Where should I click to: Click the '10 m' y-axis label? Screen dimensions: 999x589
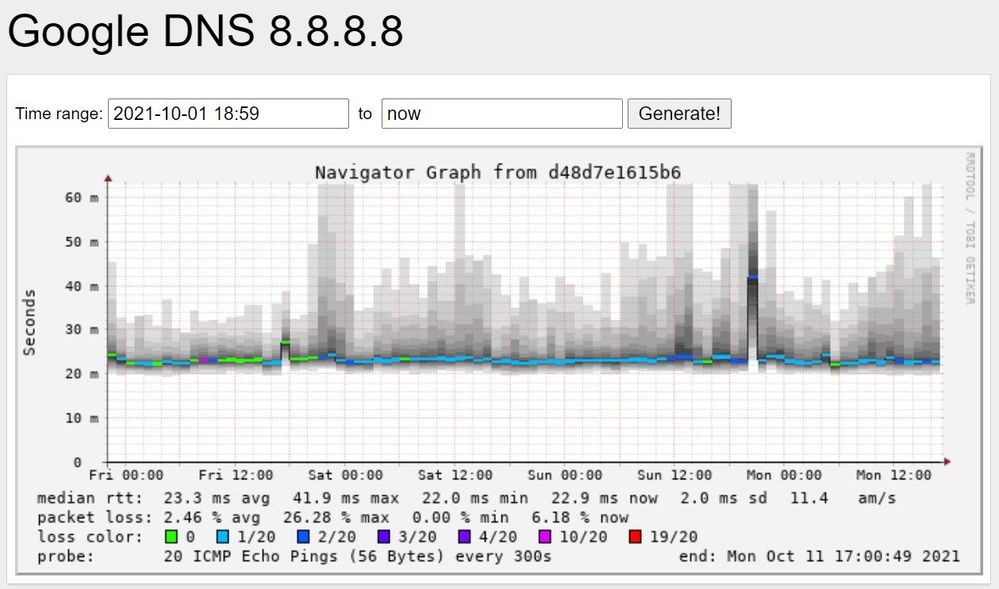click(82, 418)
